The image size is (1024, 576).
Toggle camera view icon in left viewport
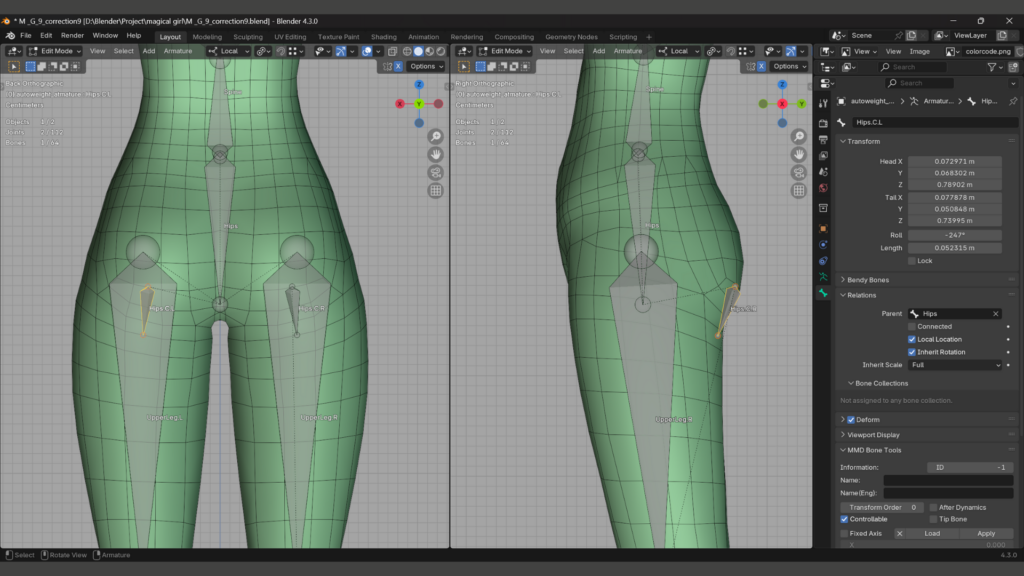436,173
